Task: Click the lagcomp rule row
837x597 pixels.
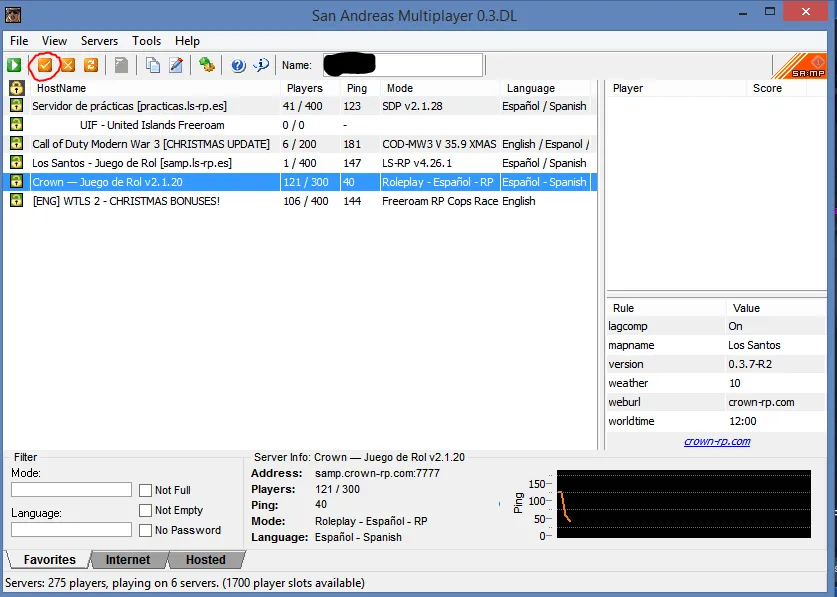Action: [716, 326]
